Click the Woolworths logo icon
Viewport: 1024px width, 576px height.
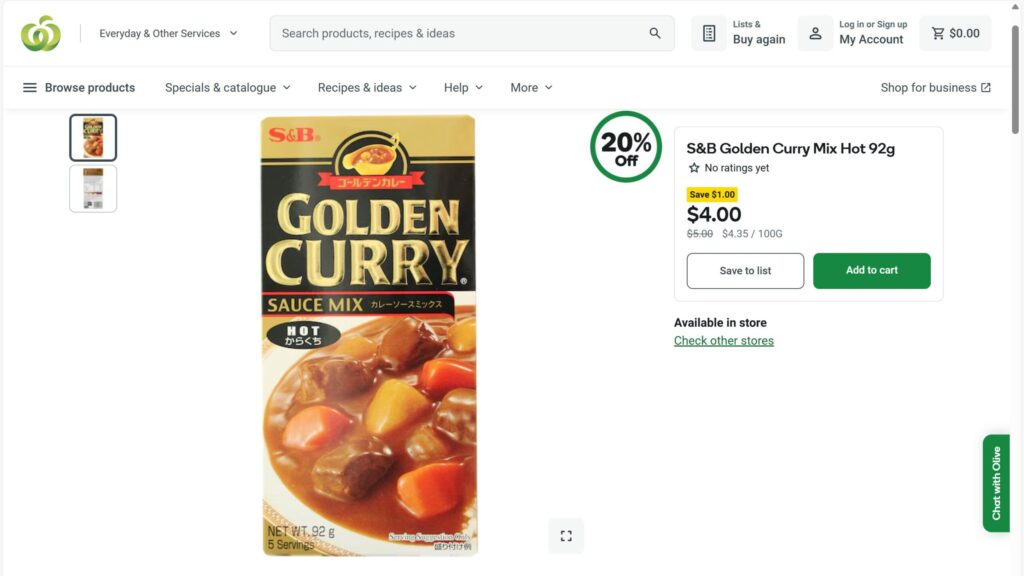pyautogui.click(x=41, y=33)
